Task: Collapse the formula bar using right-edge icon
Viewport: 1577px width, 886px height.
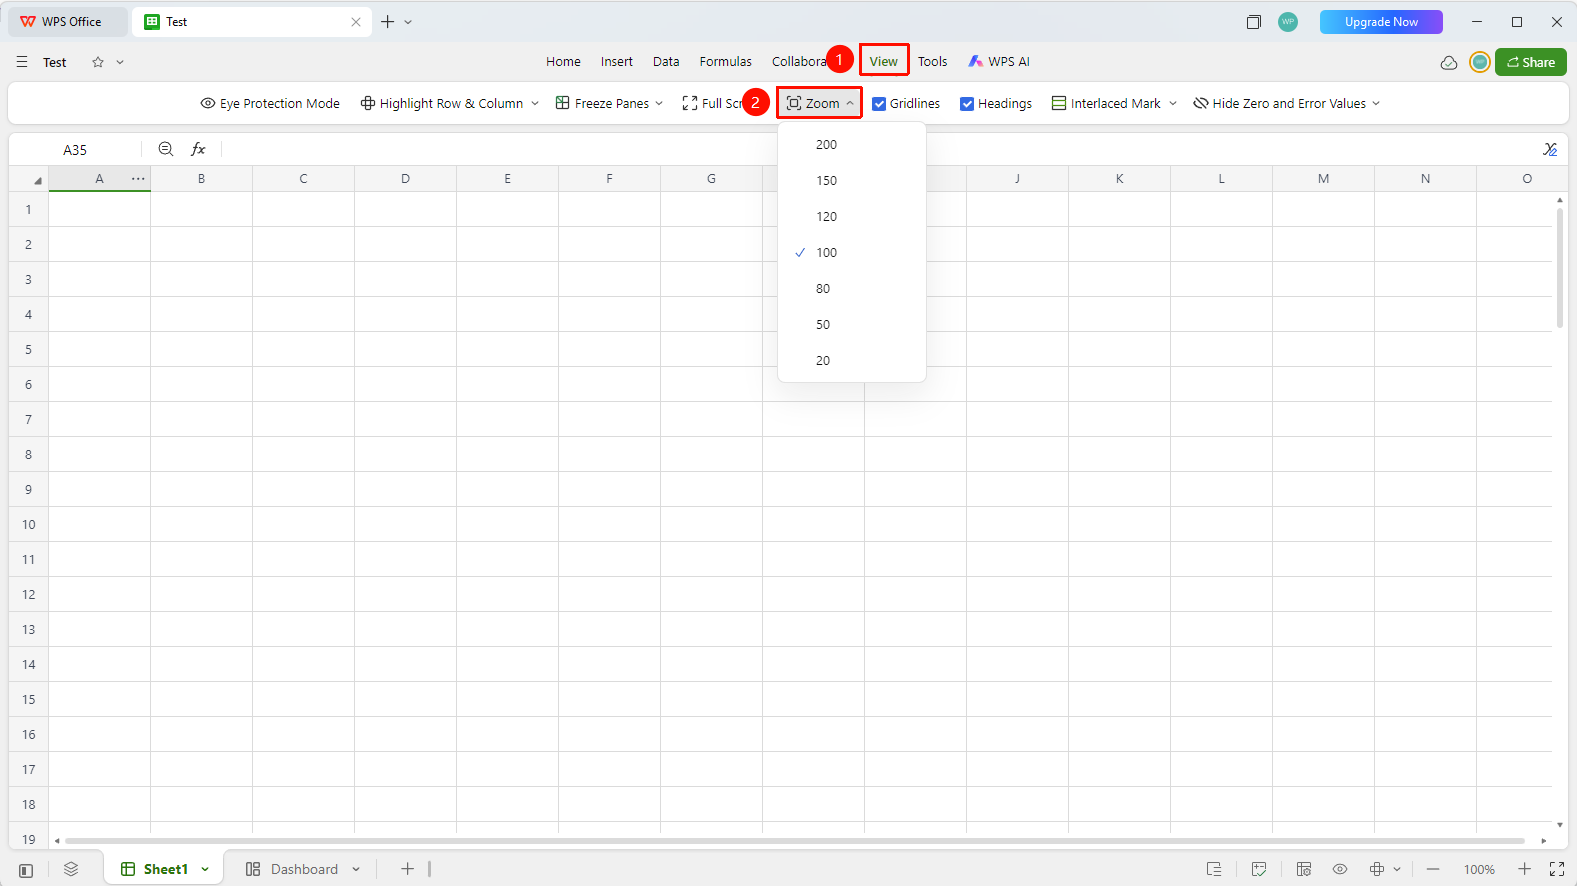Action: click(1550, 149)
